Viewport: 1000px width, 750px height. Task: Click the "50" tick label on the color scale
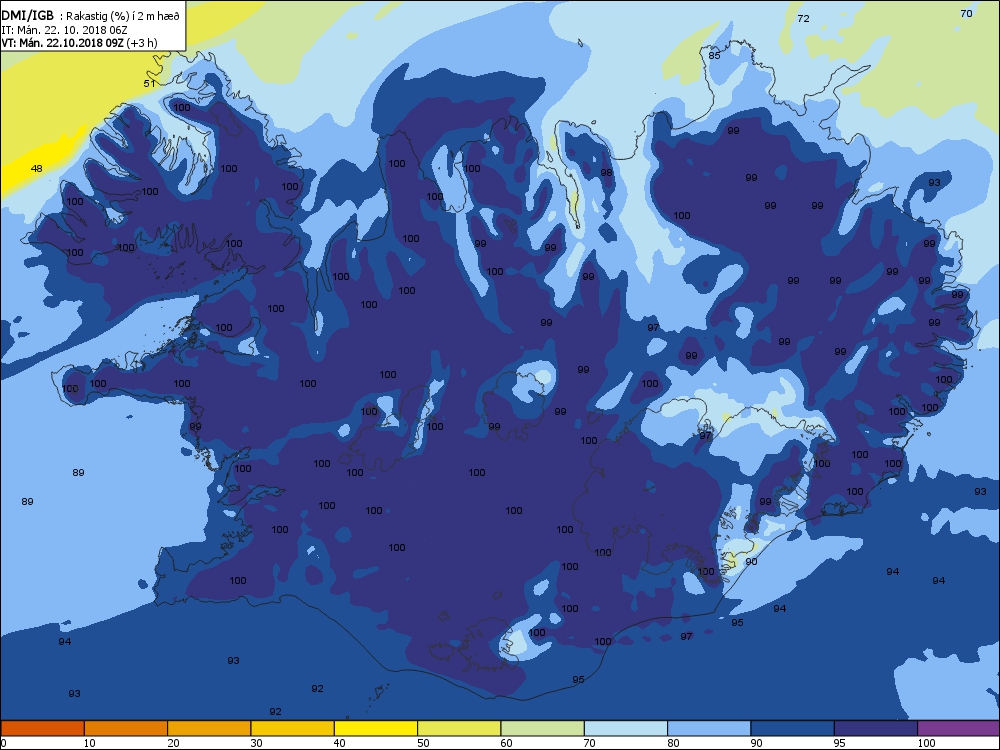tap(423, 743)
